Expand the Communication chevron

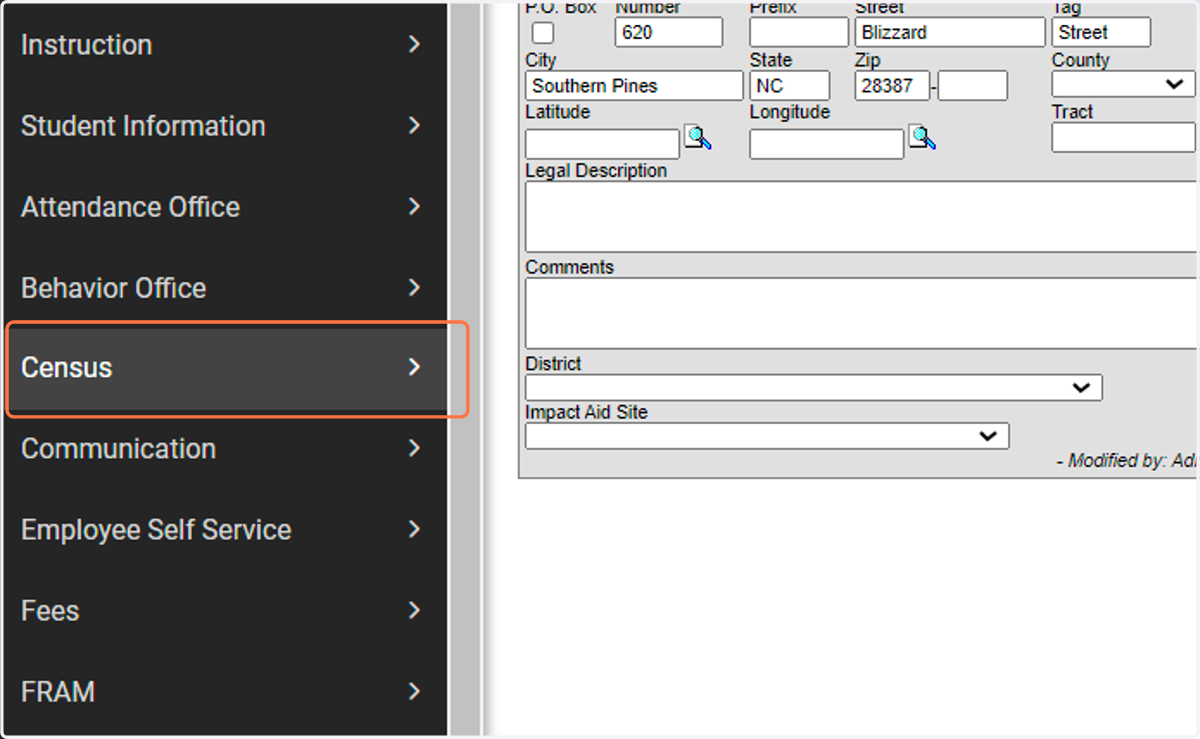pos(415,449)
